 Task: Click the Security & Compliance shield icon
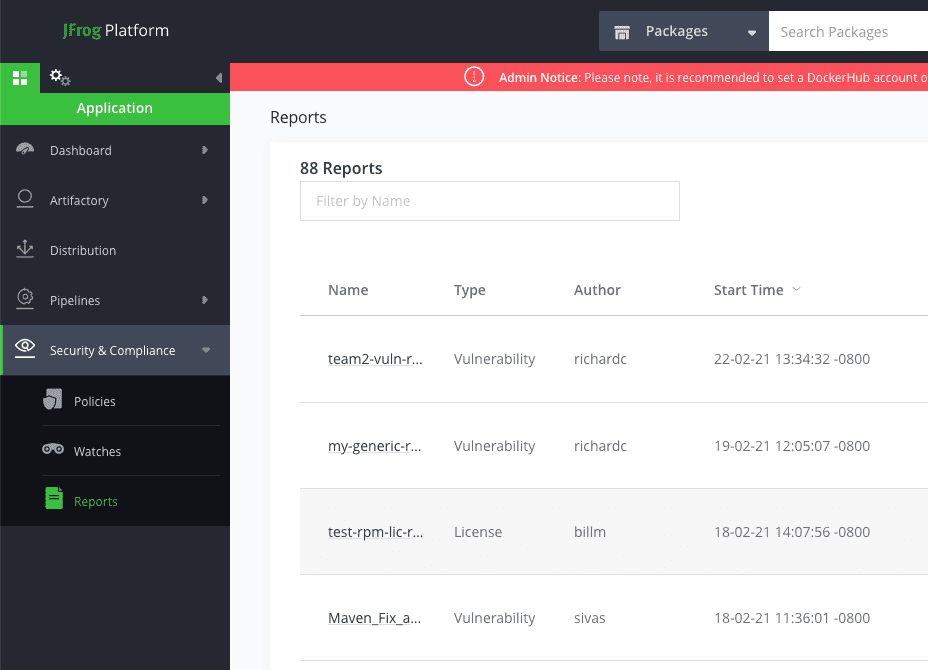click(x=24, y=350)
